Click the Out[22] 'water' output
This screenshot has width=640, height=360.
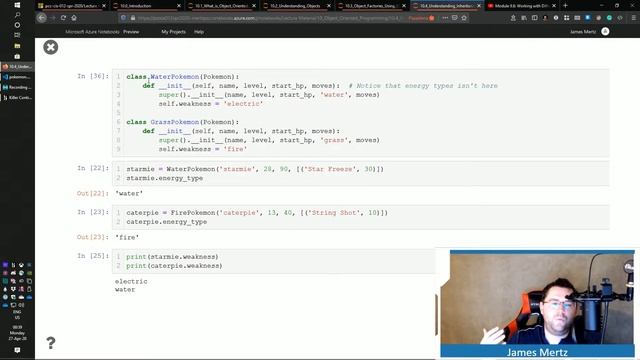pos(129,193)
